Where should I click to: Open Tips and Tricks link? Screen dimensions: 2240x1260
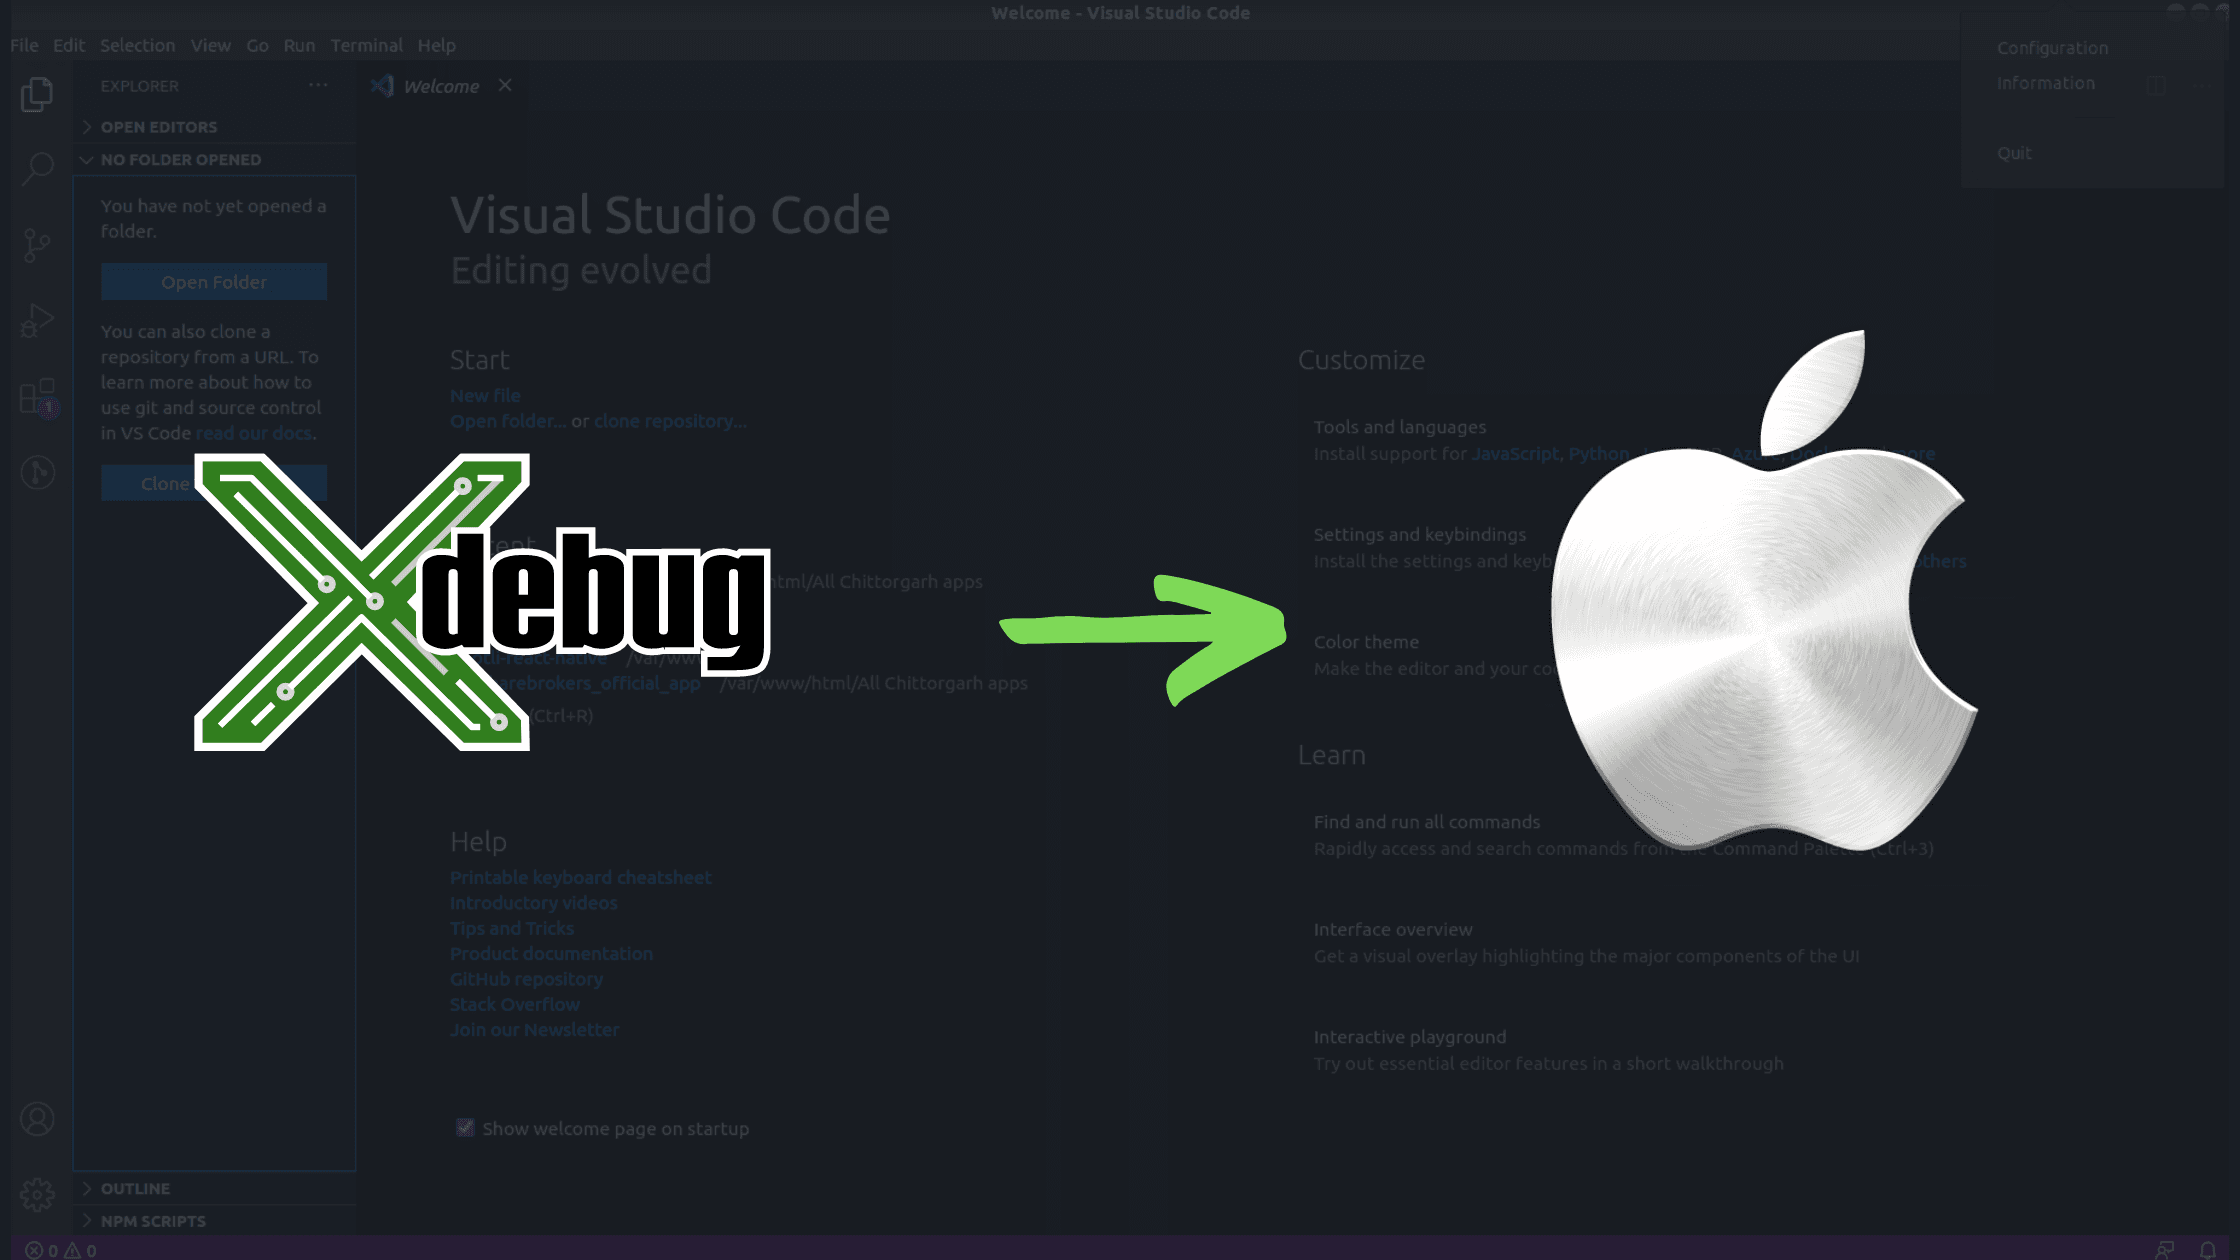tap(512, 928)
